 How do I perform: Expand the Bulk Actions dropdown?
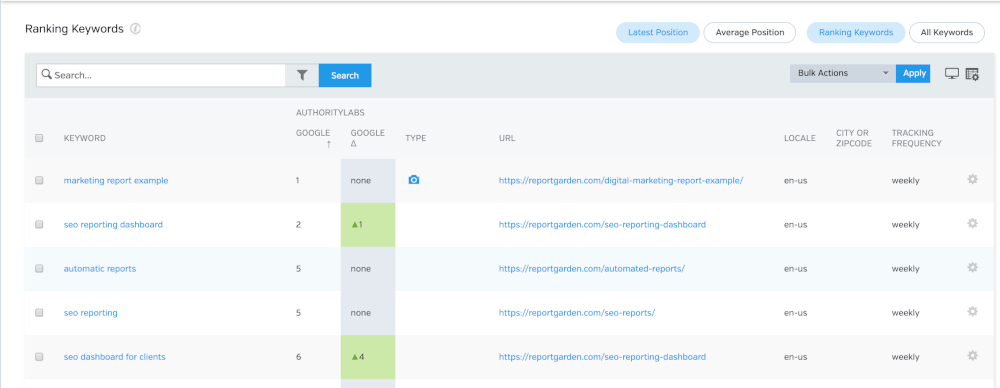(842, 73)
